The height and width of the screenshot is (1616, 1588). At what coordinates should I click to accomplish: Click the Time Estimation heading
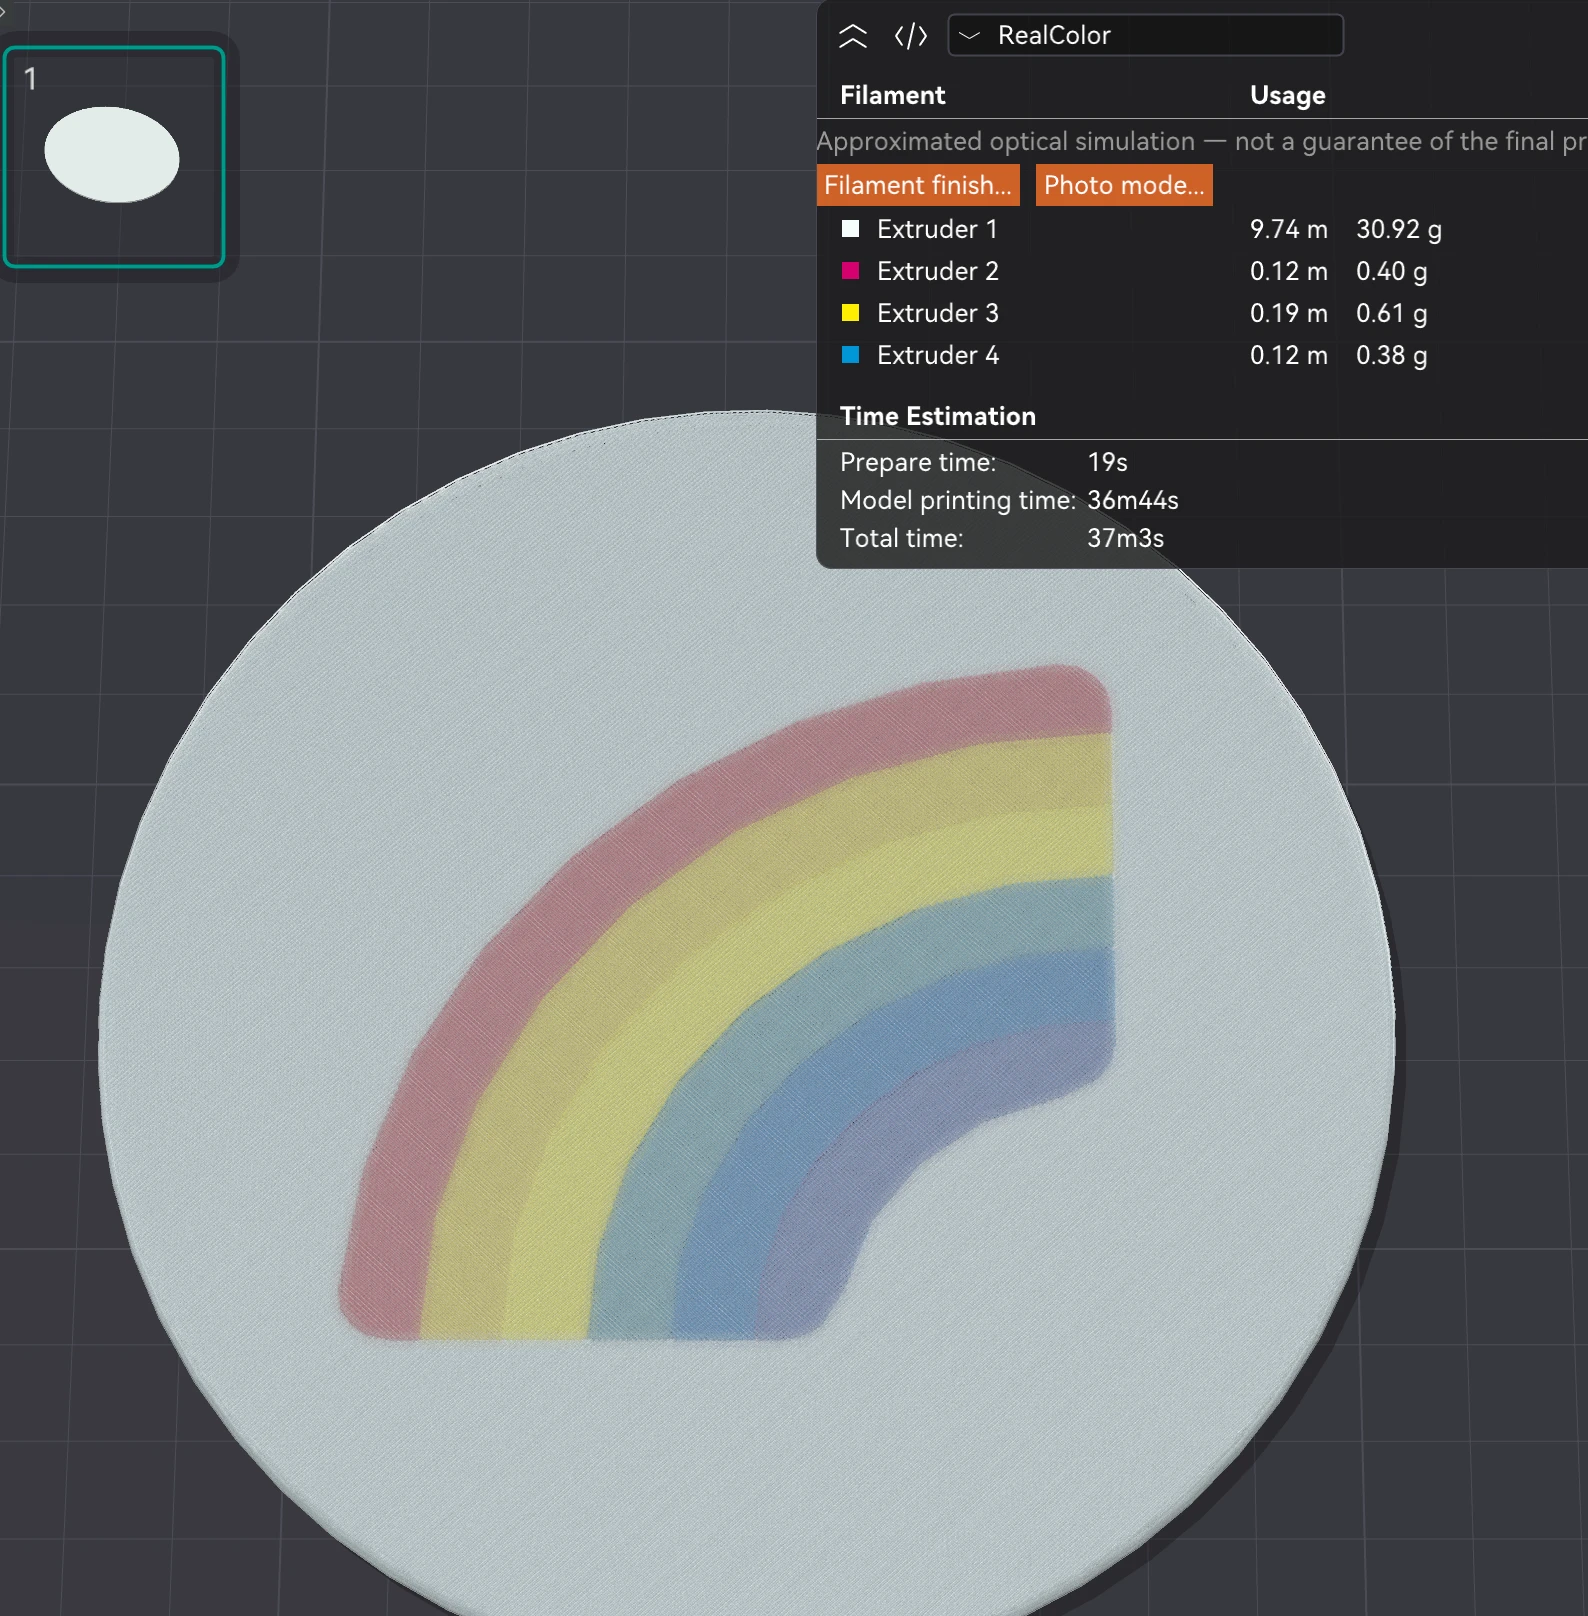(x=938, y=416)
